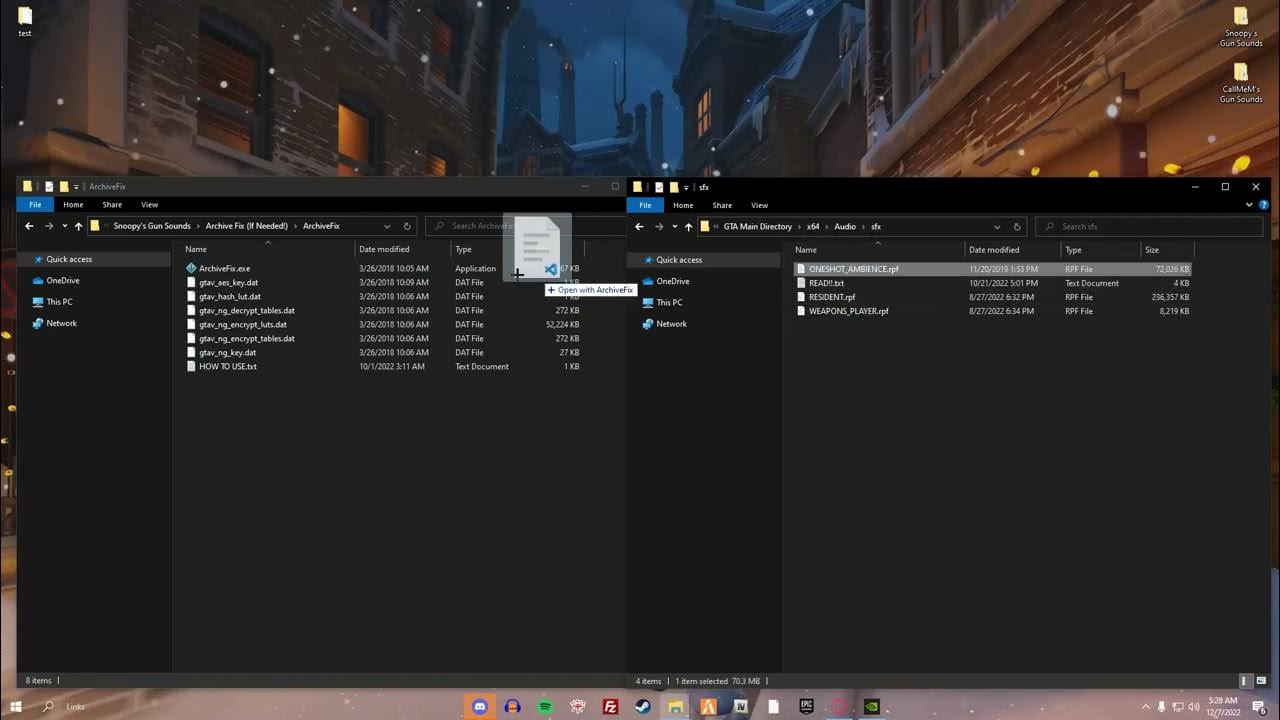The height and width of the screenshot is (720, 1280).
Task: Click Snoopy's Gun Sounds breadcrumb
Action: [152, 226]
